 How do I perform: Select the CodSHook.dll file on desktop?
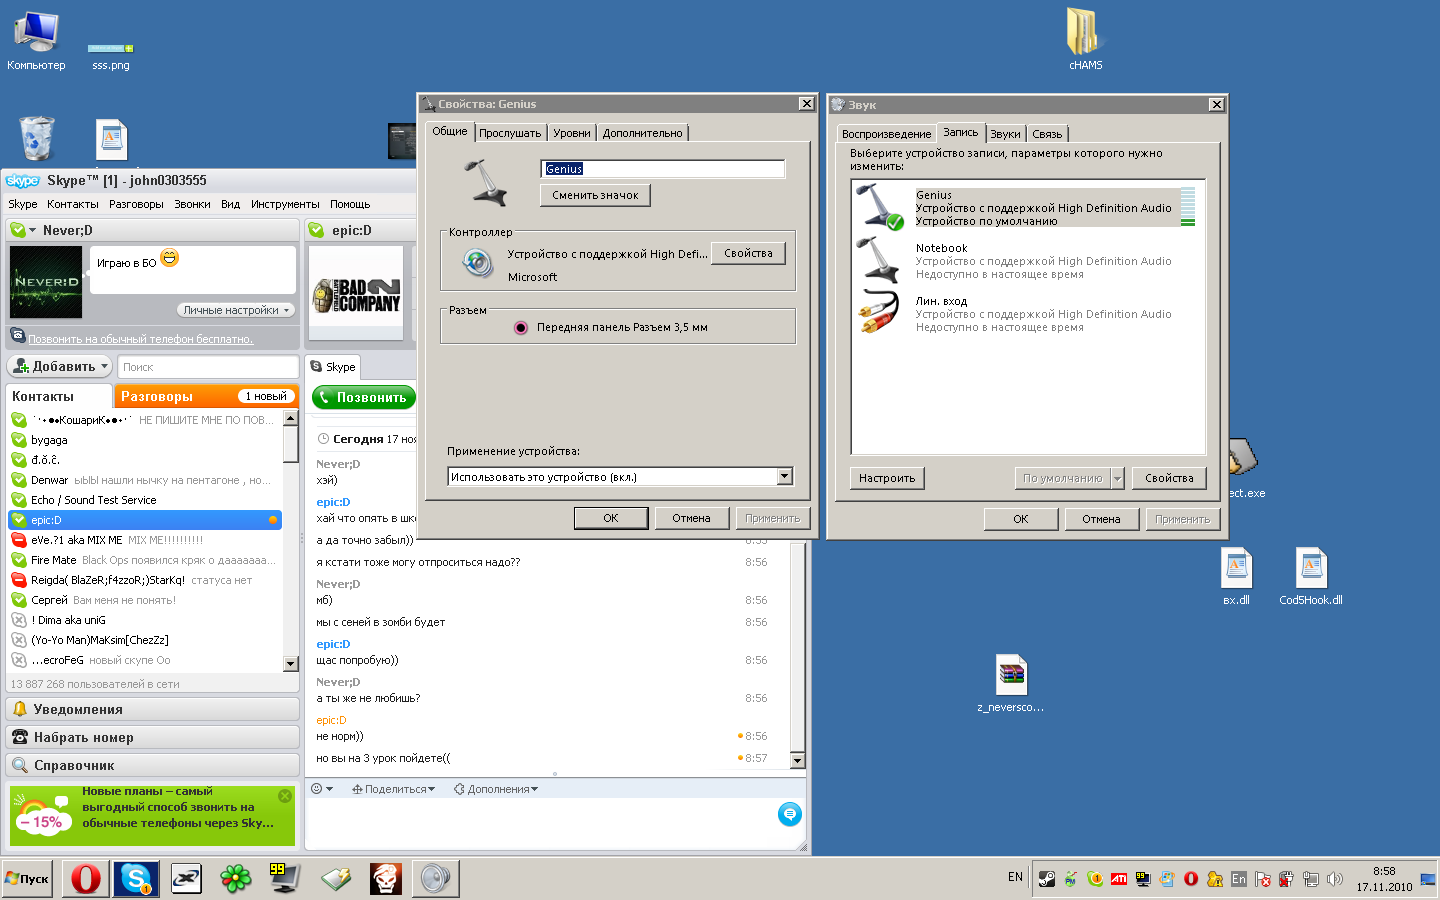[1311, 577]
